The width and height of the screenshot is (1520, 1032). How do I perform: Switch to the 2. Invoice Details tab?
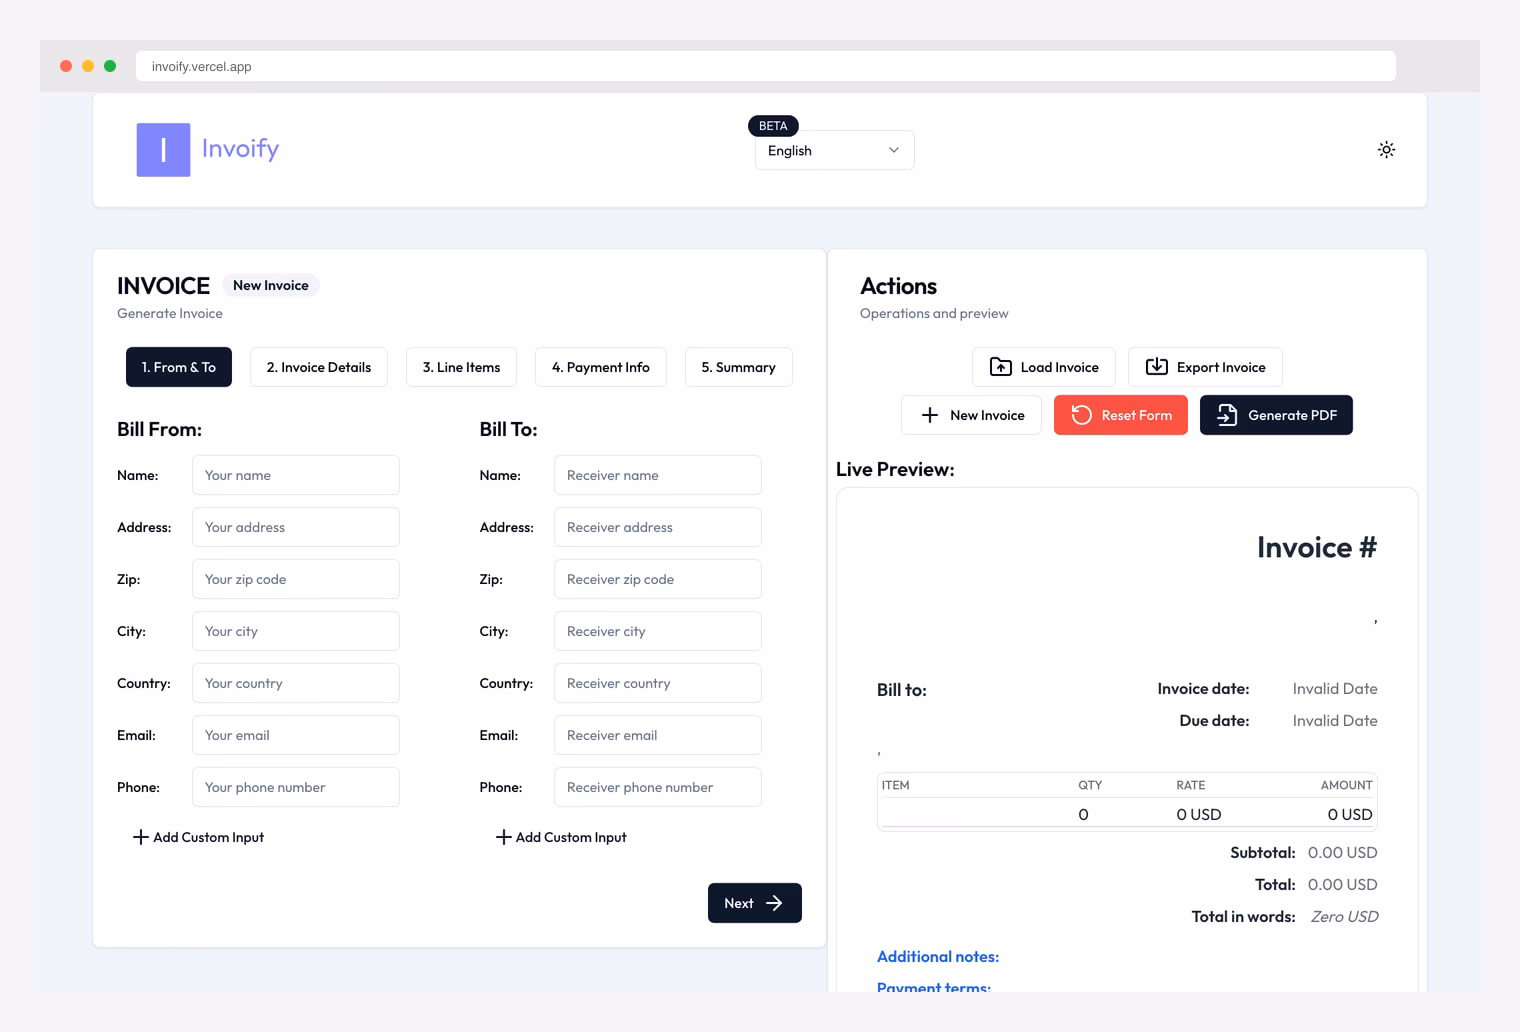319,367
